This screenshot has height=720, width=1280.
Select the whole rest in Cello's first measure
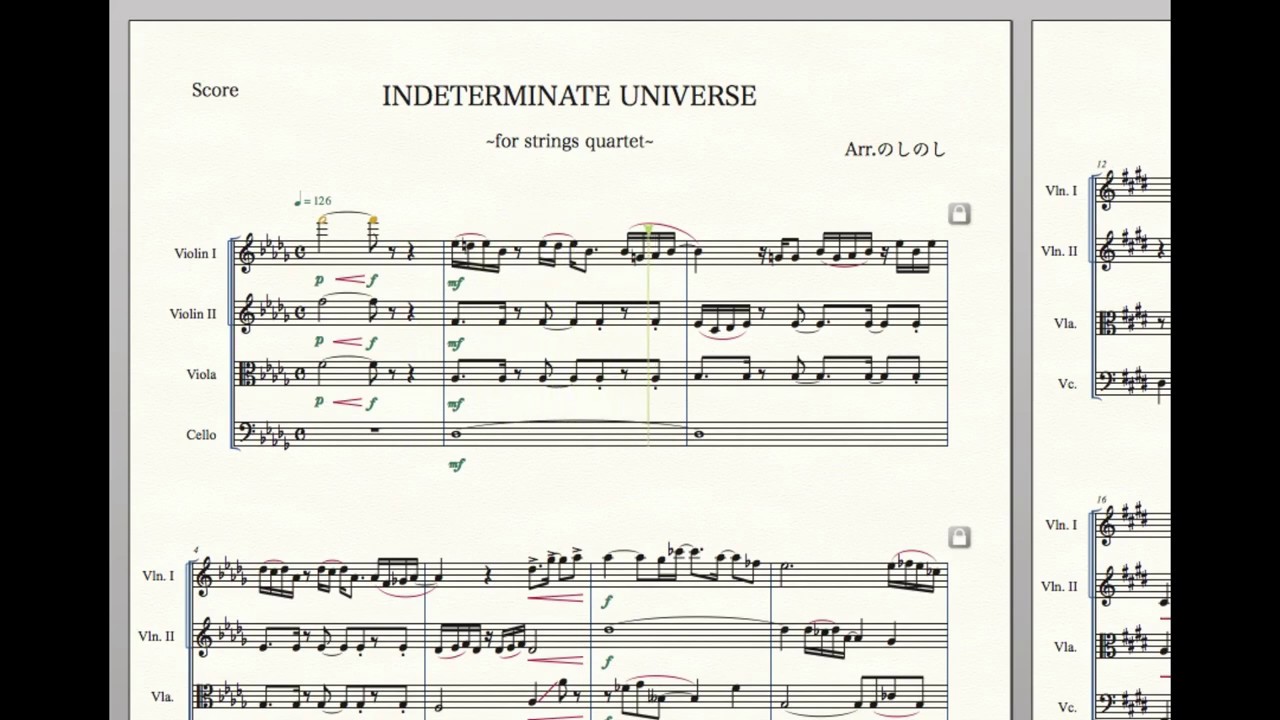pos(372,432)
